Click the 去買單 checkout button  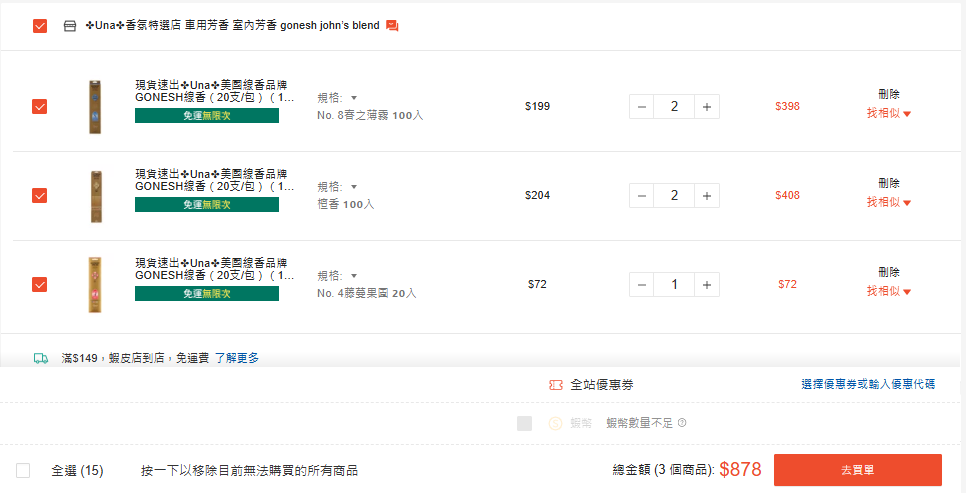857,470
